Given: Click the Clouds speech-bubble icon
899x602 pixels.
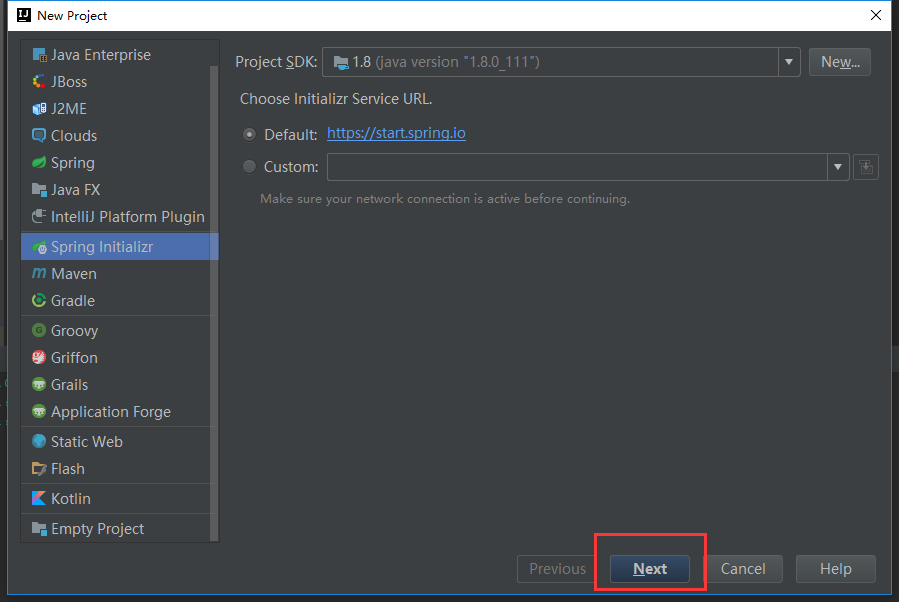Looking at the screenshot, I should pos(39,136).
